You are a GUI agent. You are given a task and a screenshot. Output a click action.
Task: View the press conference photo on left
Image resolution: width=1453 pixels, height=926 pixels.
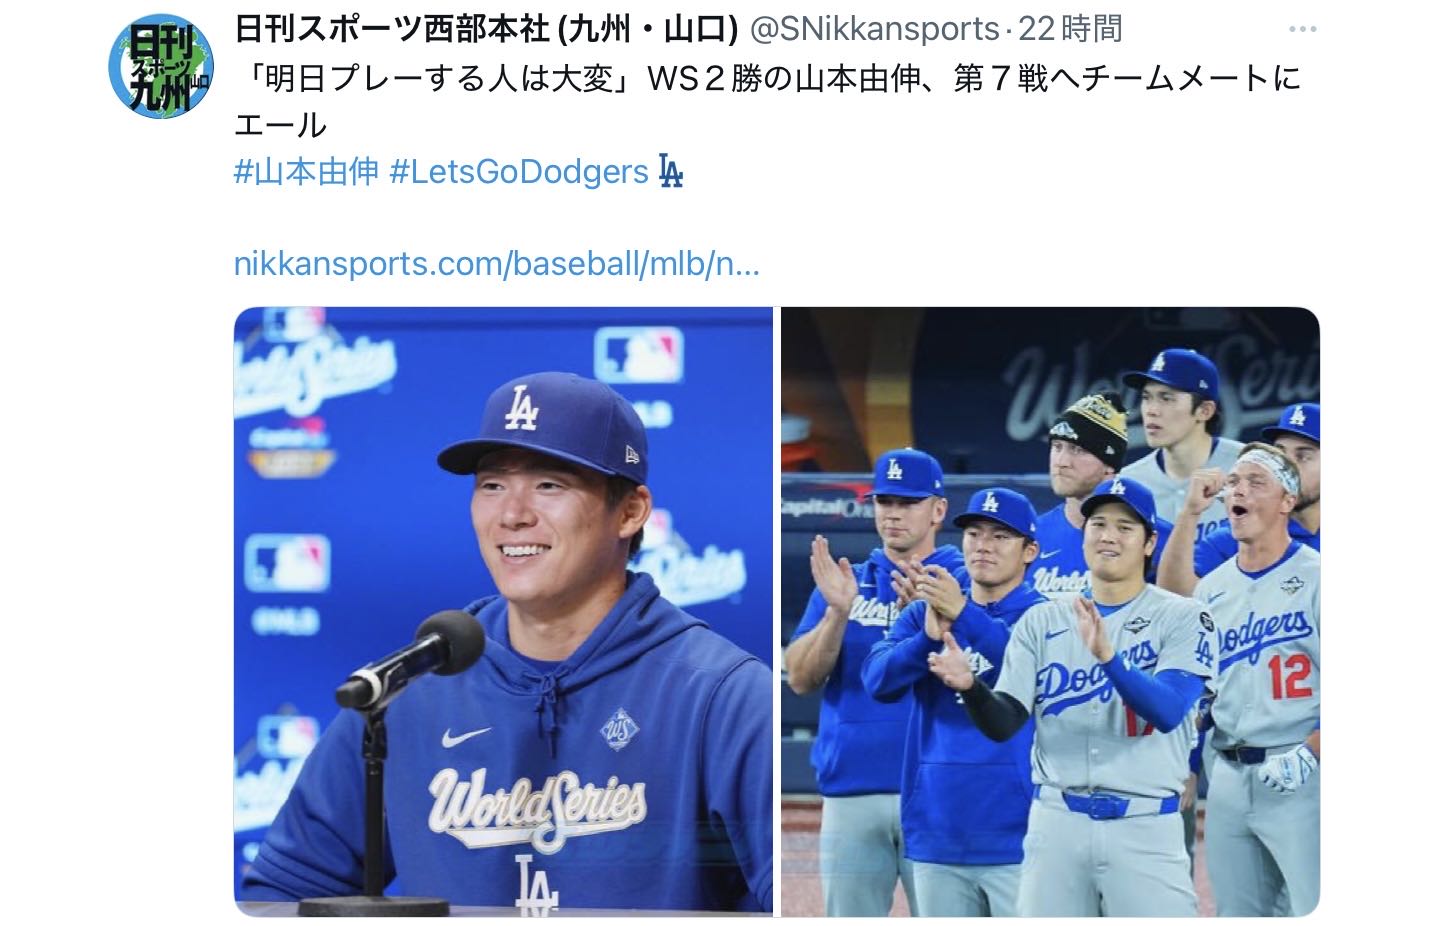pyautogui.click(x=504, y=611)
